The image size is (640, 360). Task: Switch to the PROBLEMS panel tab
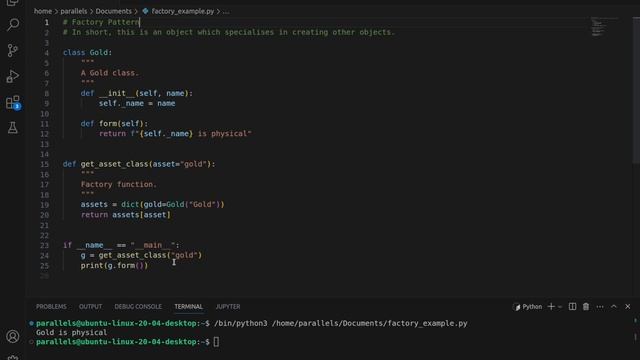coord(51,307)
